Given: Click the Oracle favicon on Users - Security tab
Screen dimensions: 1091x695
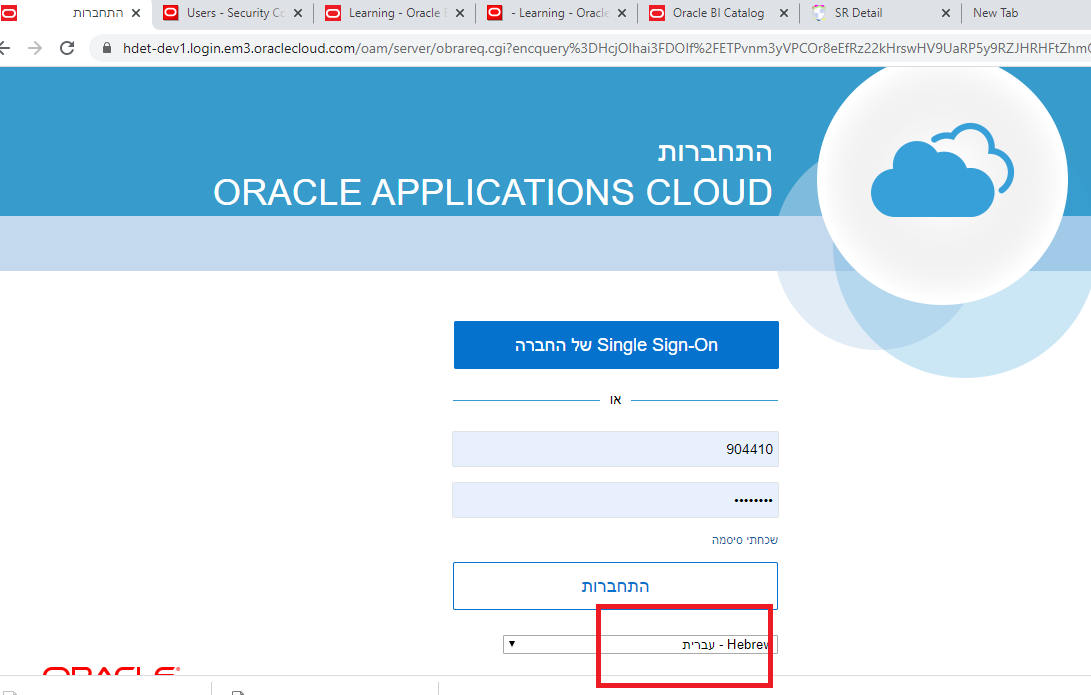Looking at the screenshot, I should coord(170,13).
